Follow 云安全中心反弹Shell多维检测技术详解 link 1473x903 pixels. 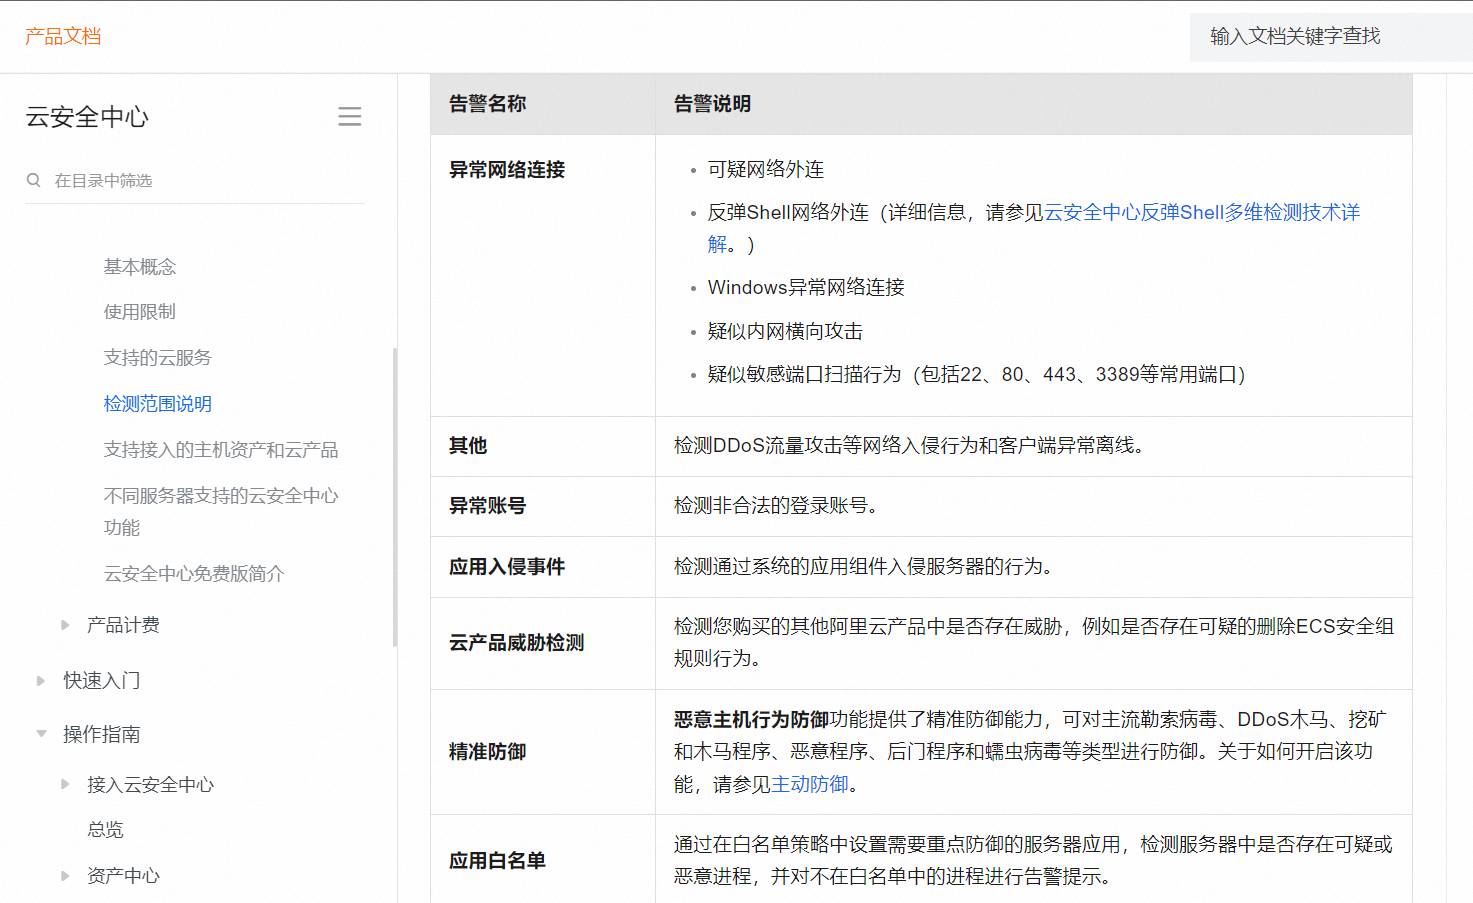1202,213
